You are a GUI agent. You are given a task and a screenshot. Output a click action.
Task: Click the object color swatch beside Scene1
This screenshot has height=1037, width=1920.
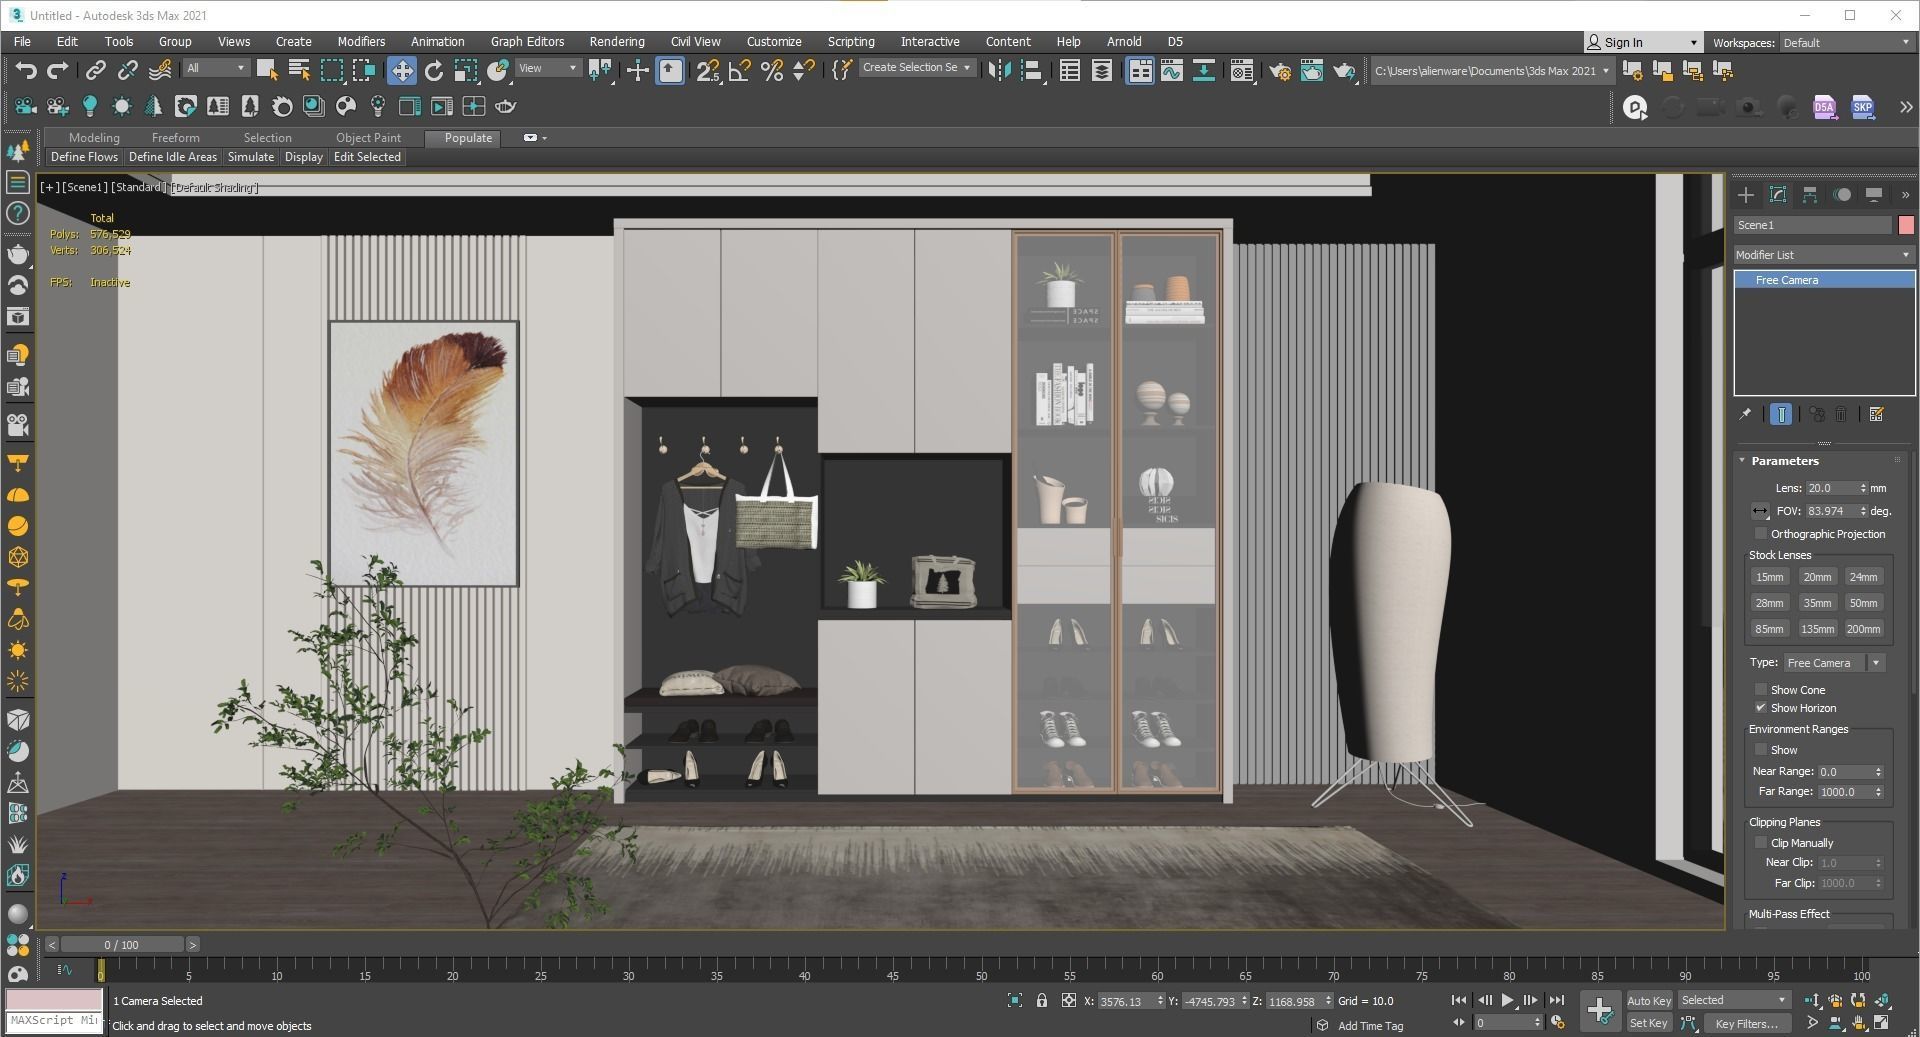[x=1906, y=225]
